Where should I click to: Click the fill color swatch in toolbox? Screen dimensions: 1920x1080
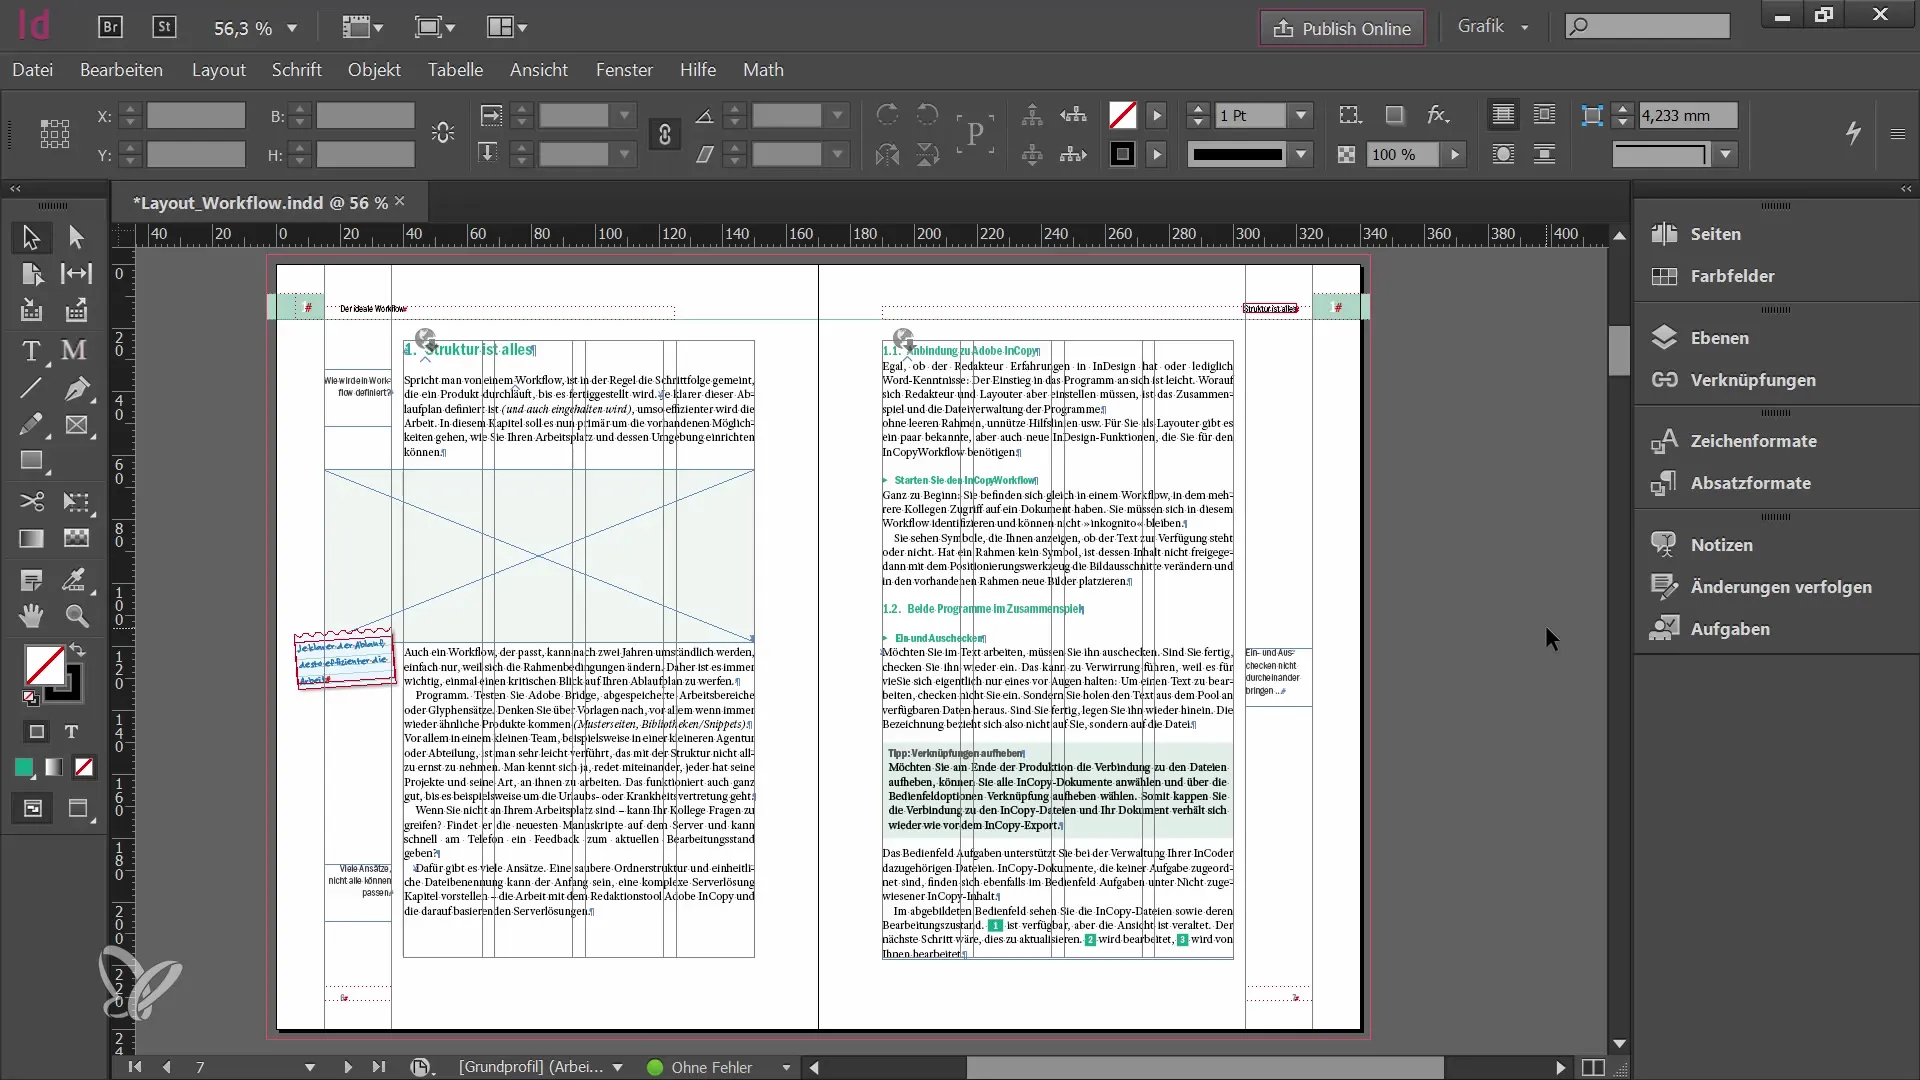point(43,665)
